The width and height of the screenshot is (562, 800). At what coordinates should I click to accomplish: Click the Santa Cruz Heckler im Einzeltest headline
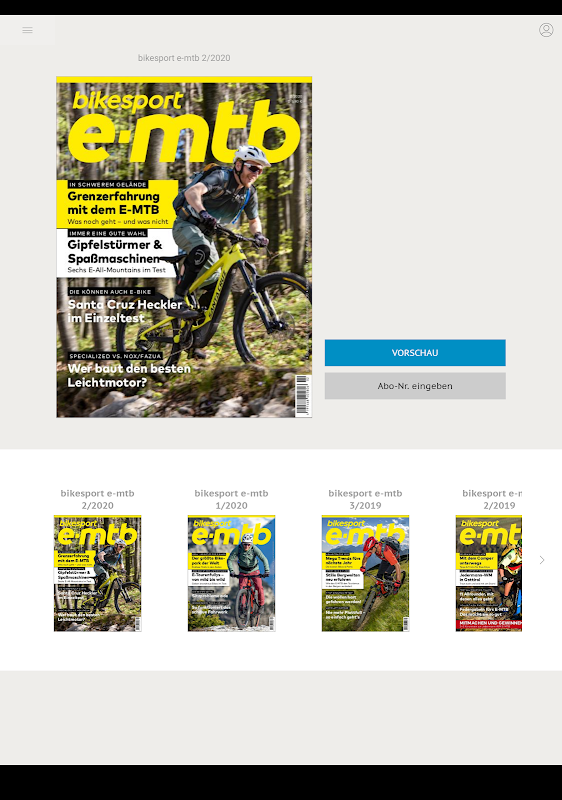[125, 311]
